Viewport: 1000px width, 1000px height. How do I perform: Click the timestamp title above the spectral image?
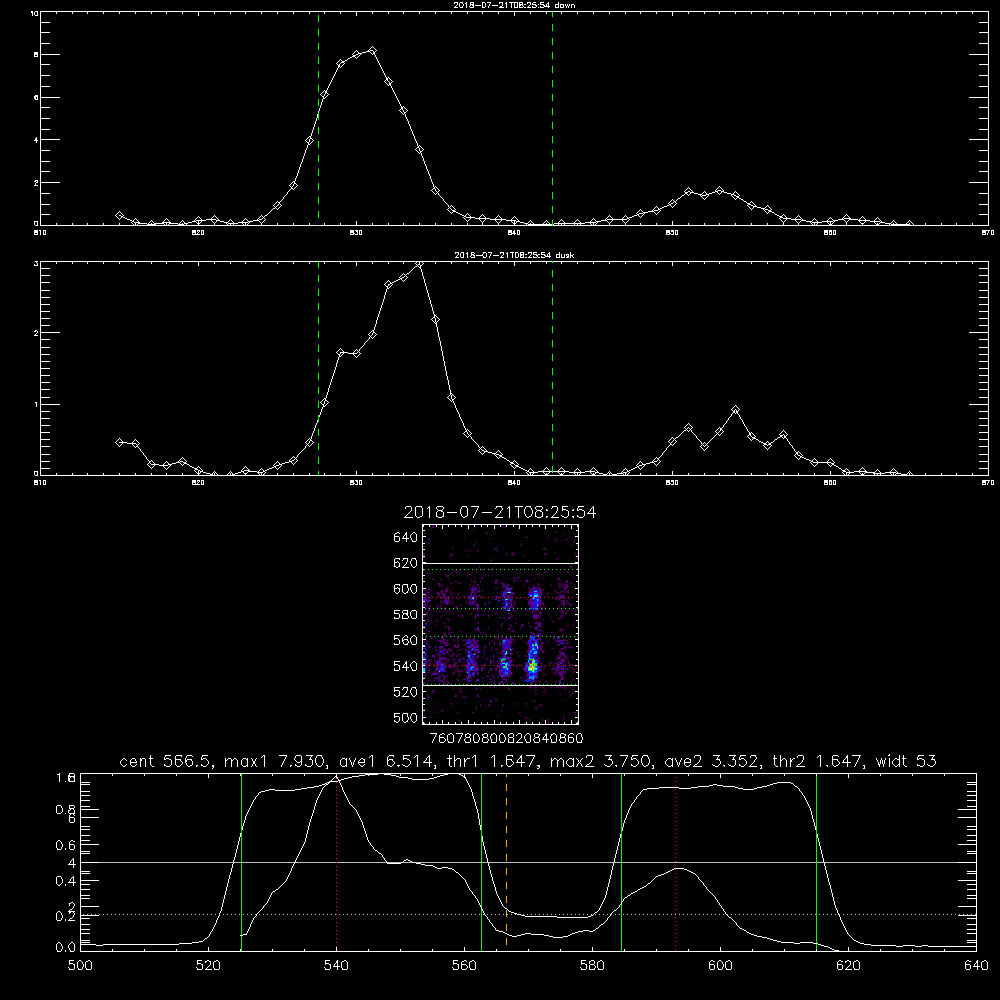click(500, 512)
